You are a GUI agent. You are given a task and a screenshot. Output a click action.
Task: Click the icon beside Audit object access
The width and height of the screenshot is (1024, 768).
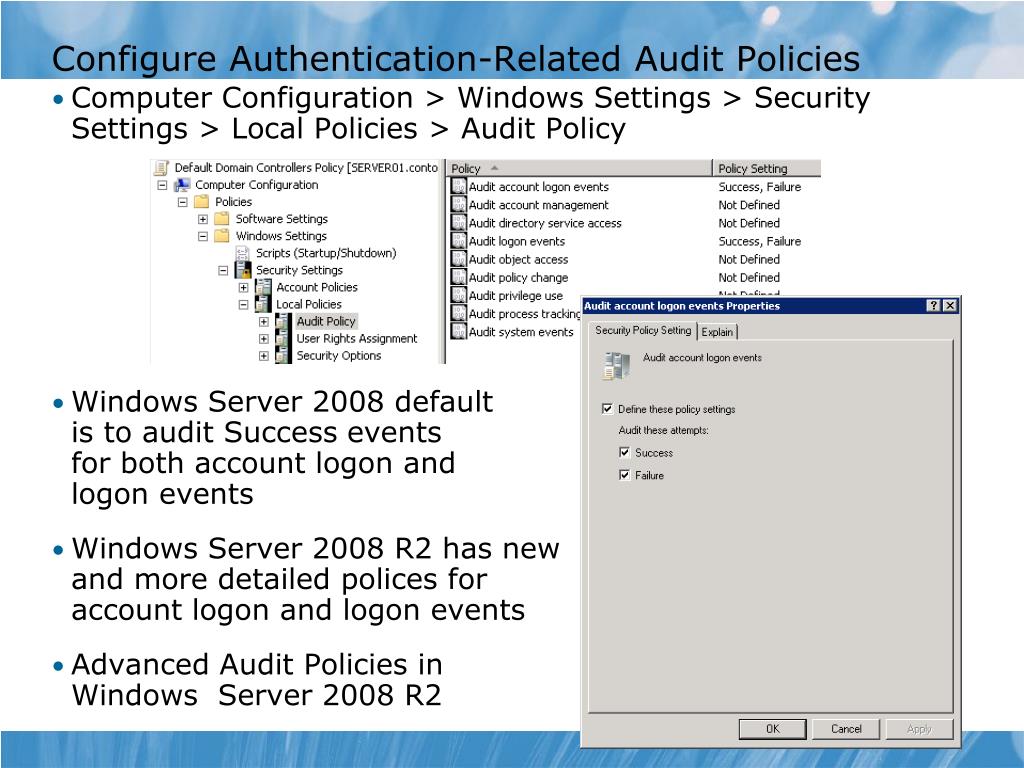[x=459, y=259]
